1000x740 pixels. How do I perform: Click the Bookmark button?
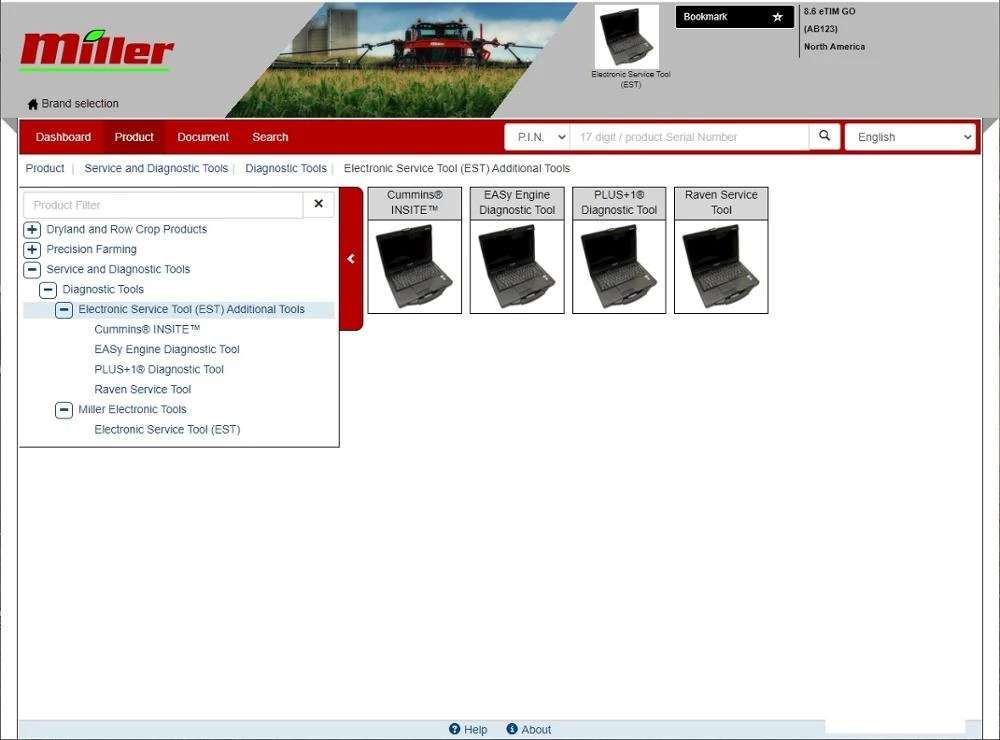pos(735,17)
